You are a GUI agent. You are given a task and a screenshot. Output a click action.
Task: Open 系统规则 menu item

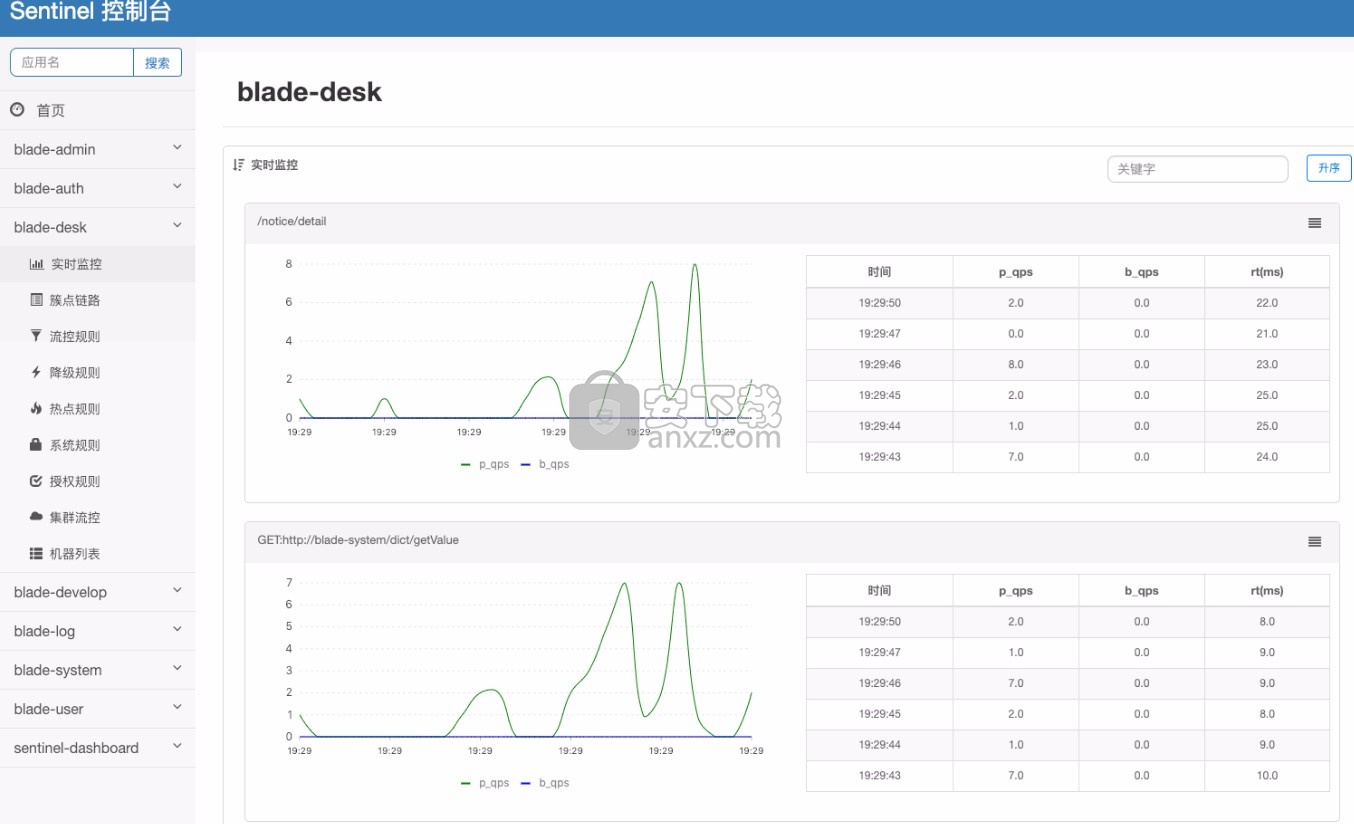97,445
